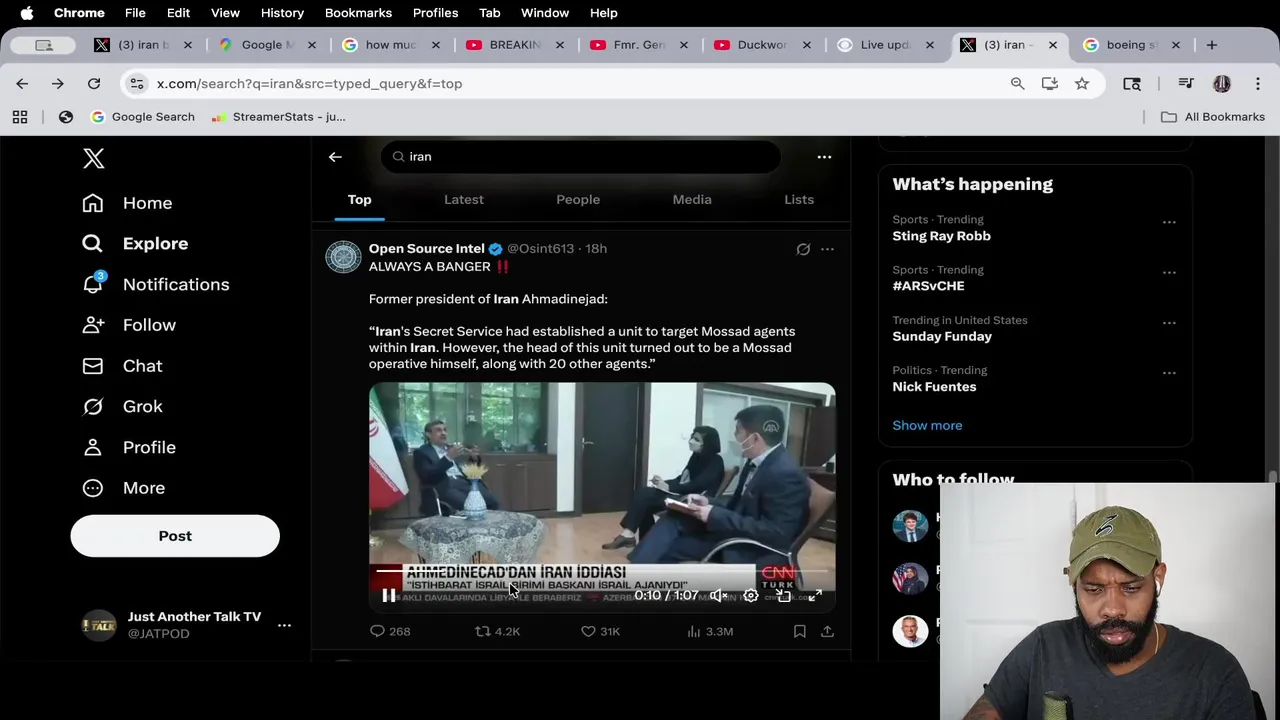
Task: Reply to post with 268 replies
Action: click(390, 631)
